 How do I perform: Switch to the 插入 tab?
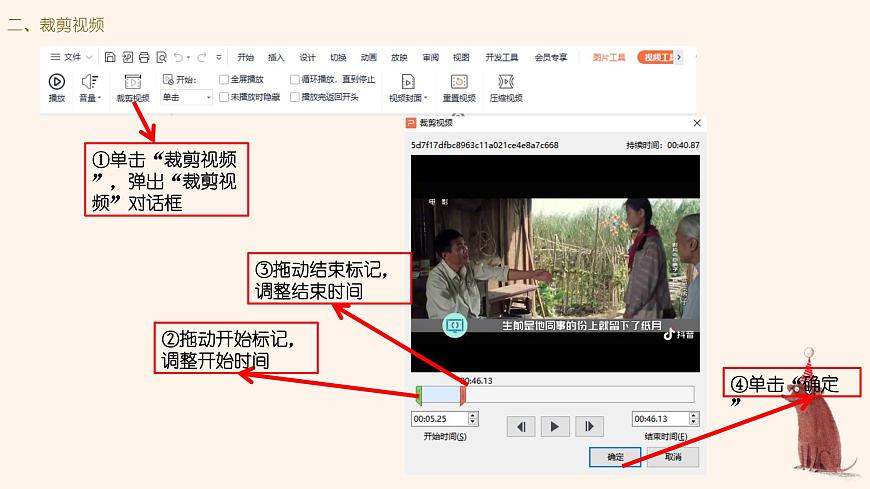(276, 57)
